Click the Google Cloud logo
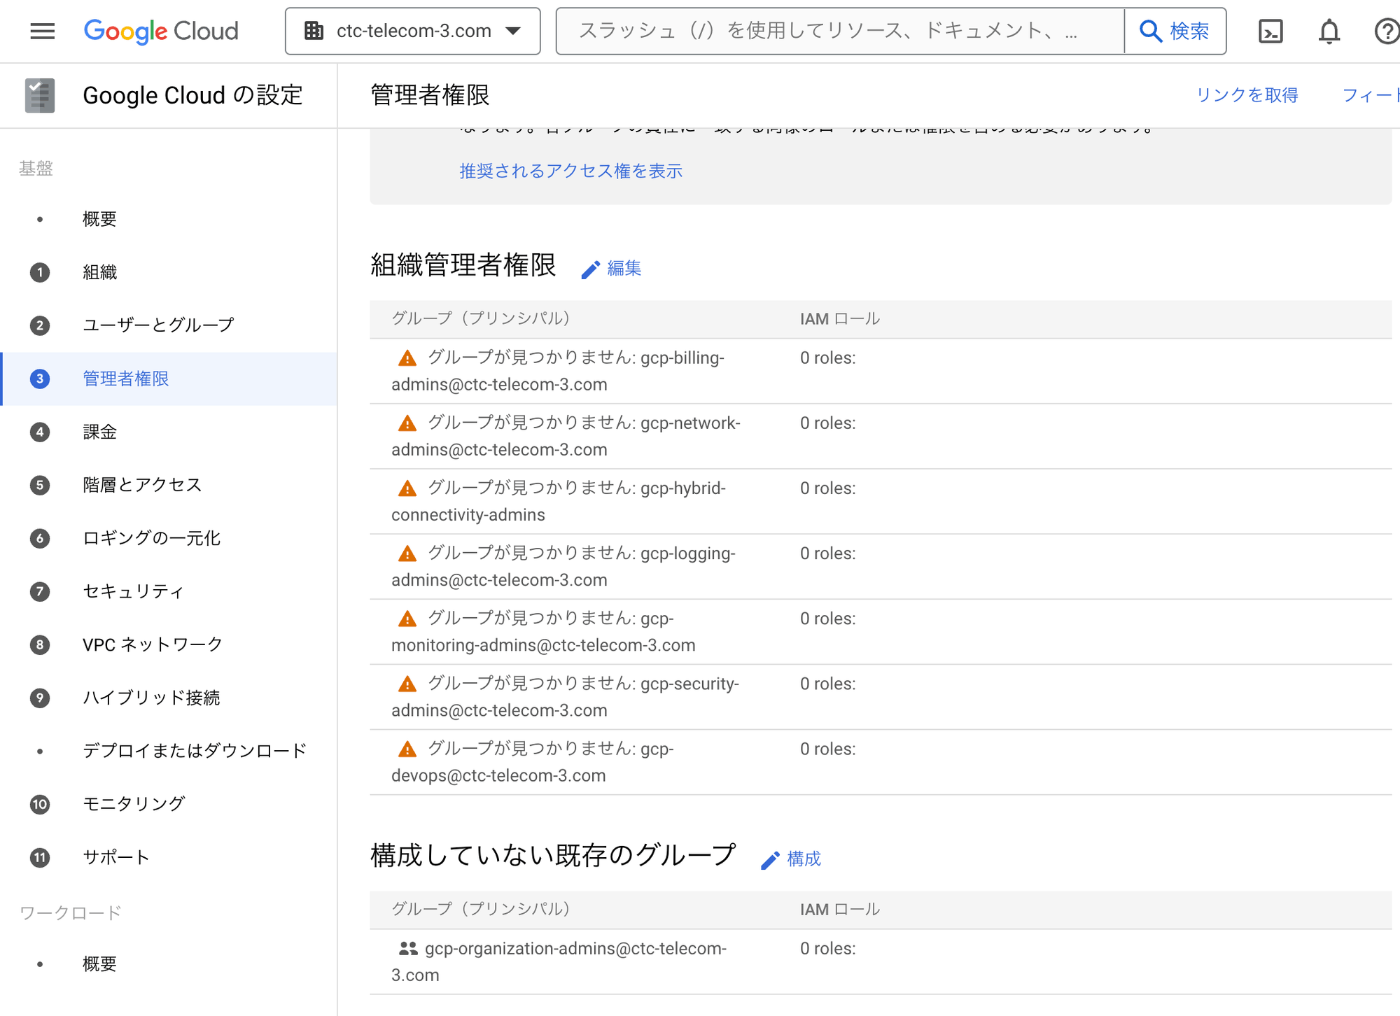Screen dimensions: 1400x1016 [161, 31]
